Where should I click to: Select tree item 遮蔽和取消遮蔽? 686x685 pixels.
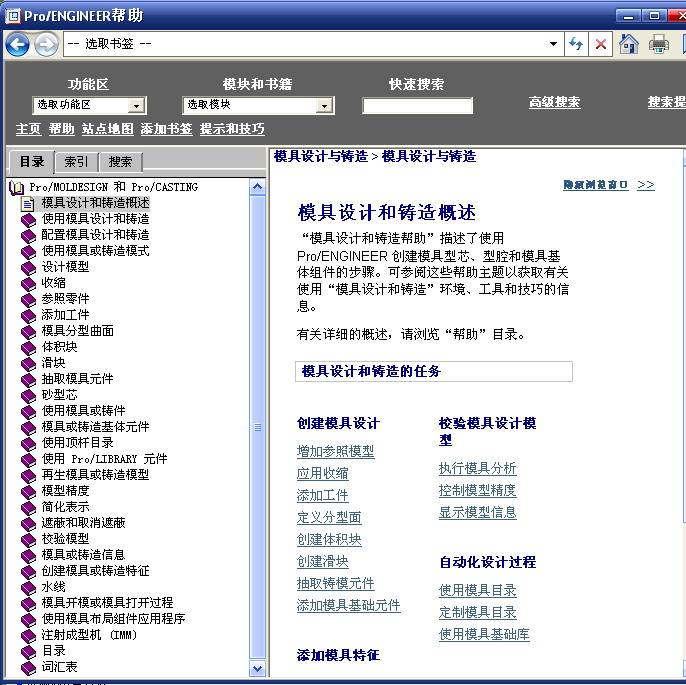click(83, 523)
